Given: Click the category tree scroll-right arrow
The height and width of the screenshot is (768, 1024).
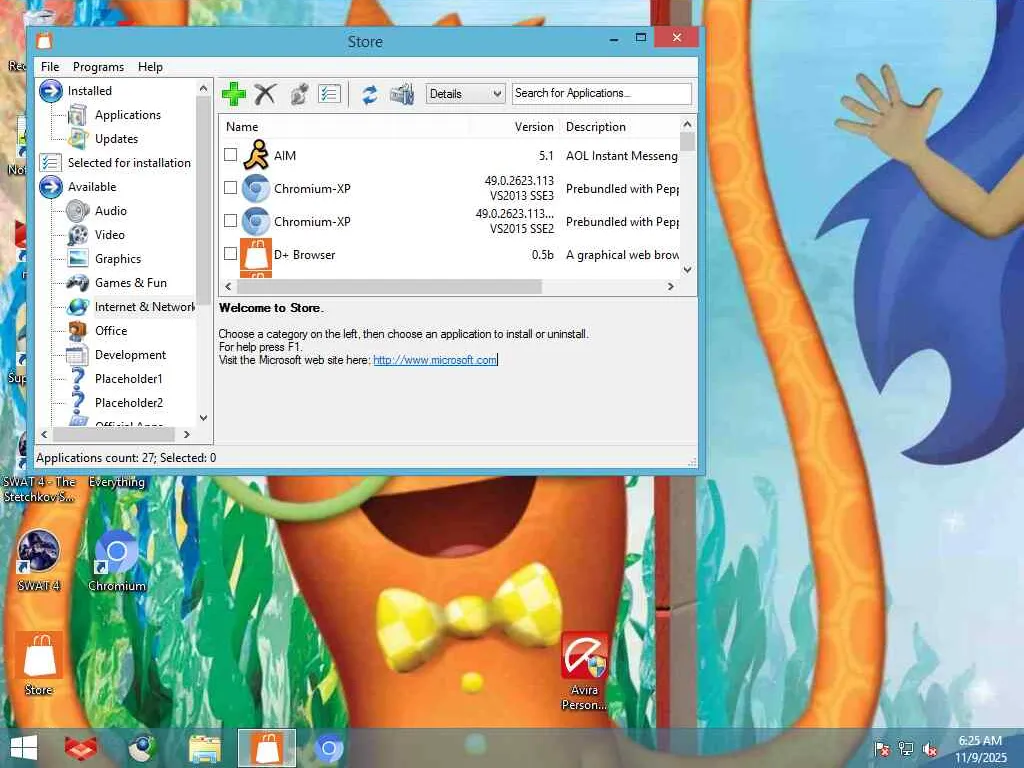Looking at the screenshot, I should pyautogui.click(x=187, y=434).
